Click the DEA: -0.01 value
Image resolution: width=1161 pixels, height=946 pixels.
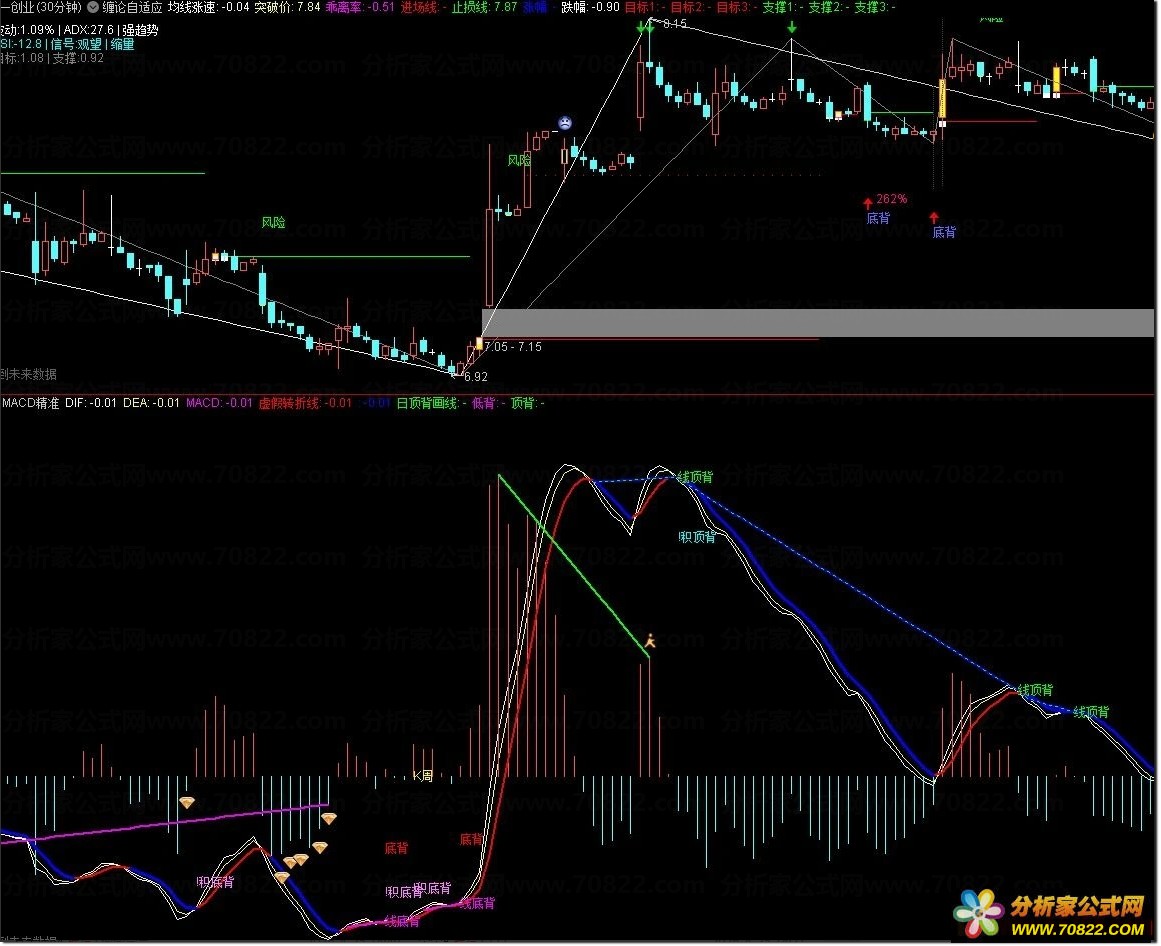tap(151, 403)
